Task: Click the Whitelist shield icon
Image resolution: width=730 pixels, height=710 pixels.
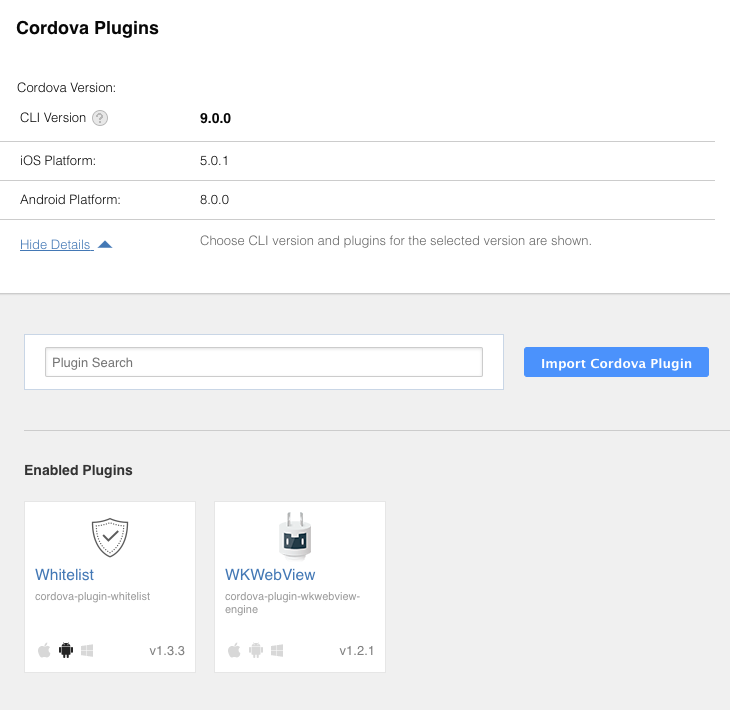Action: pyautogui.click(x=110, y=537)
